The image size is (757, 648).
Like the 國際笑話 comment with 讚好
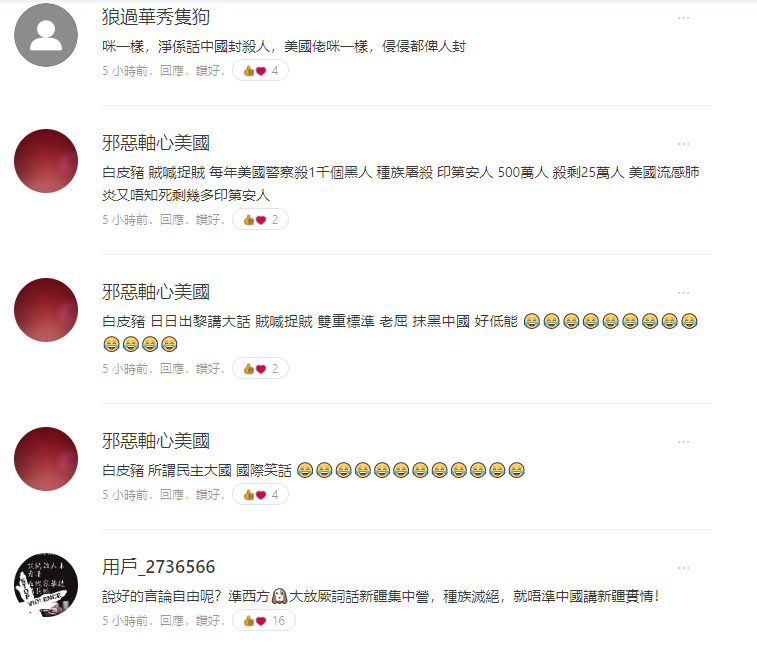click(x=208, y=495)
